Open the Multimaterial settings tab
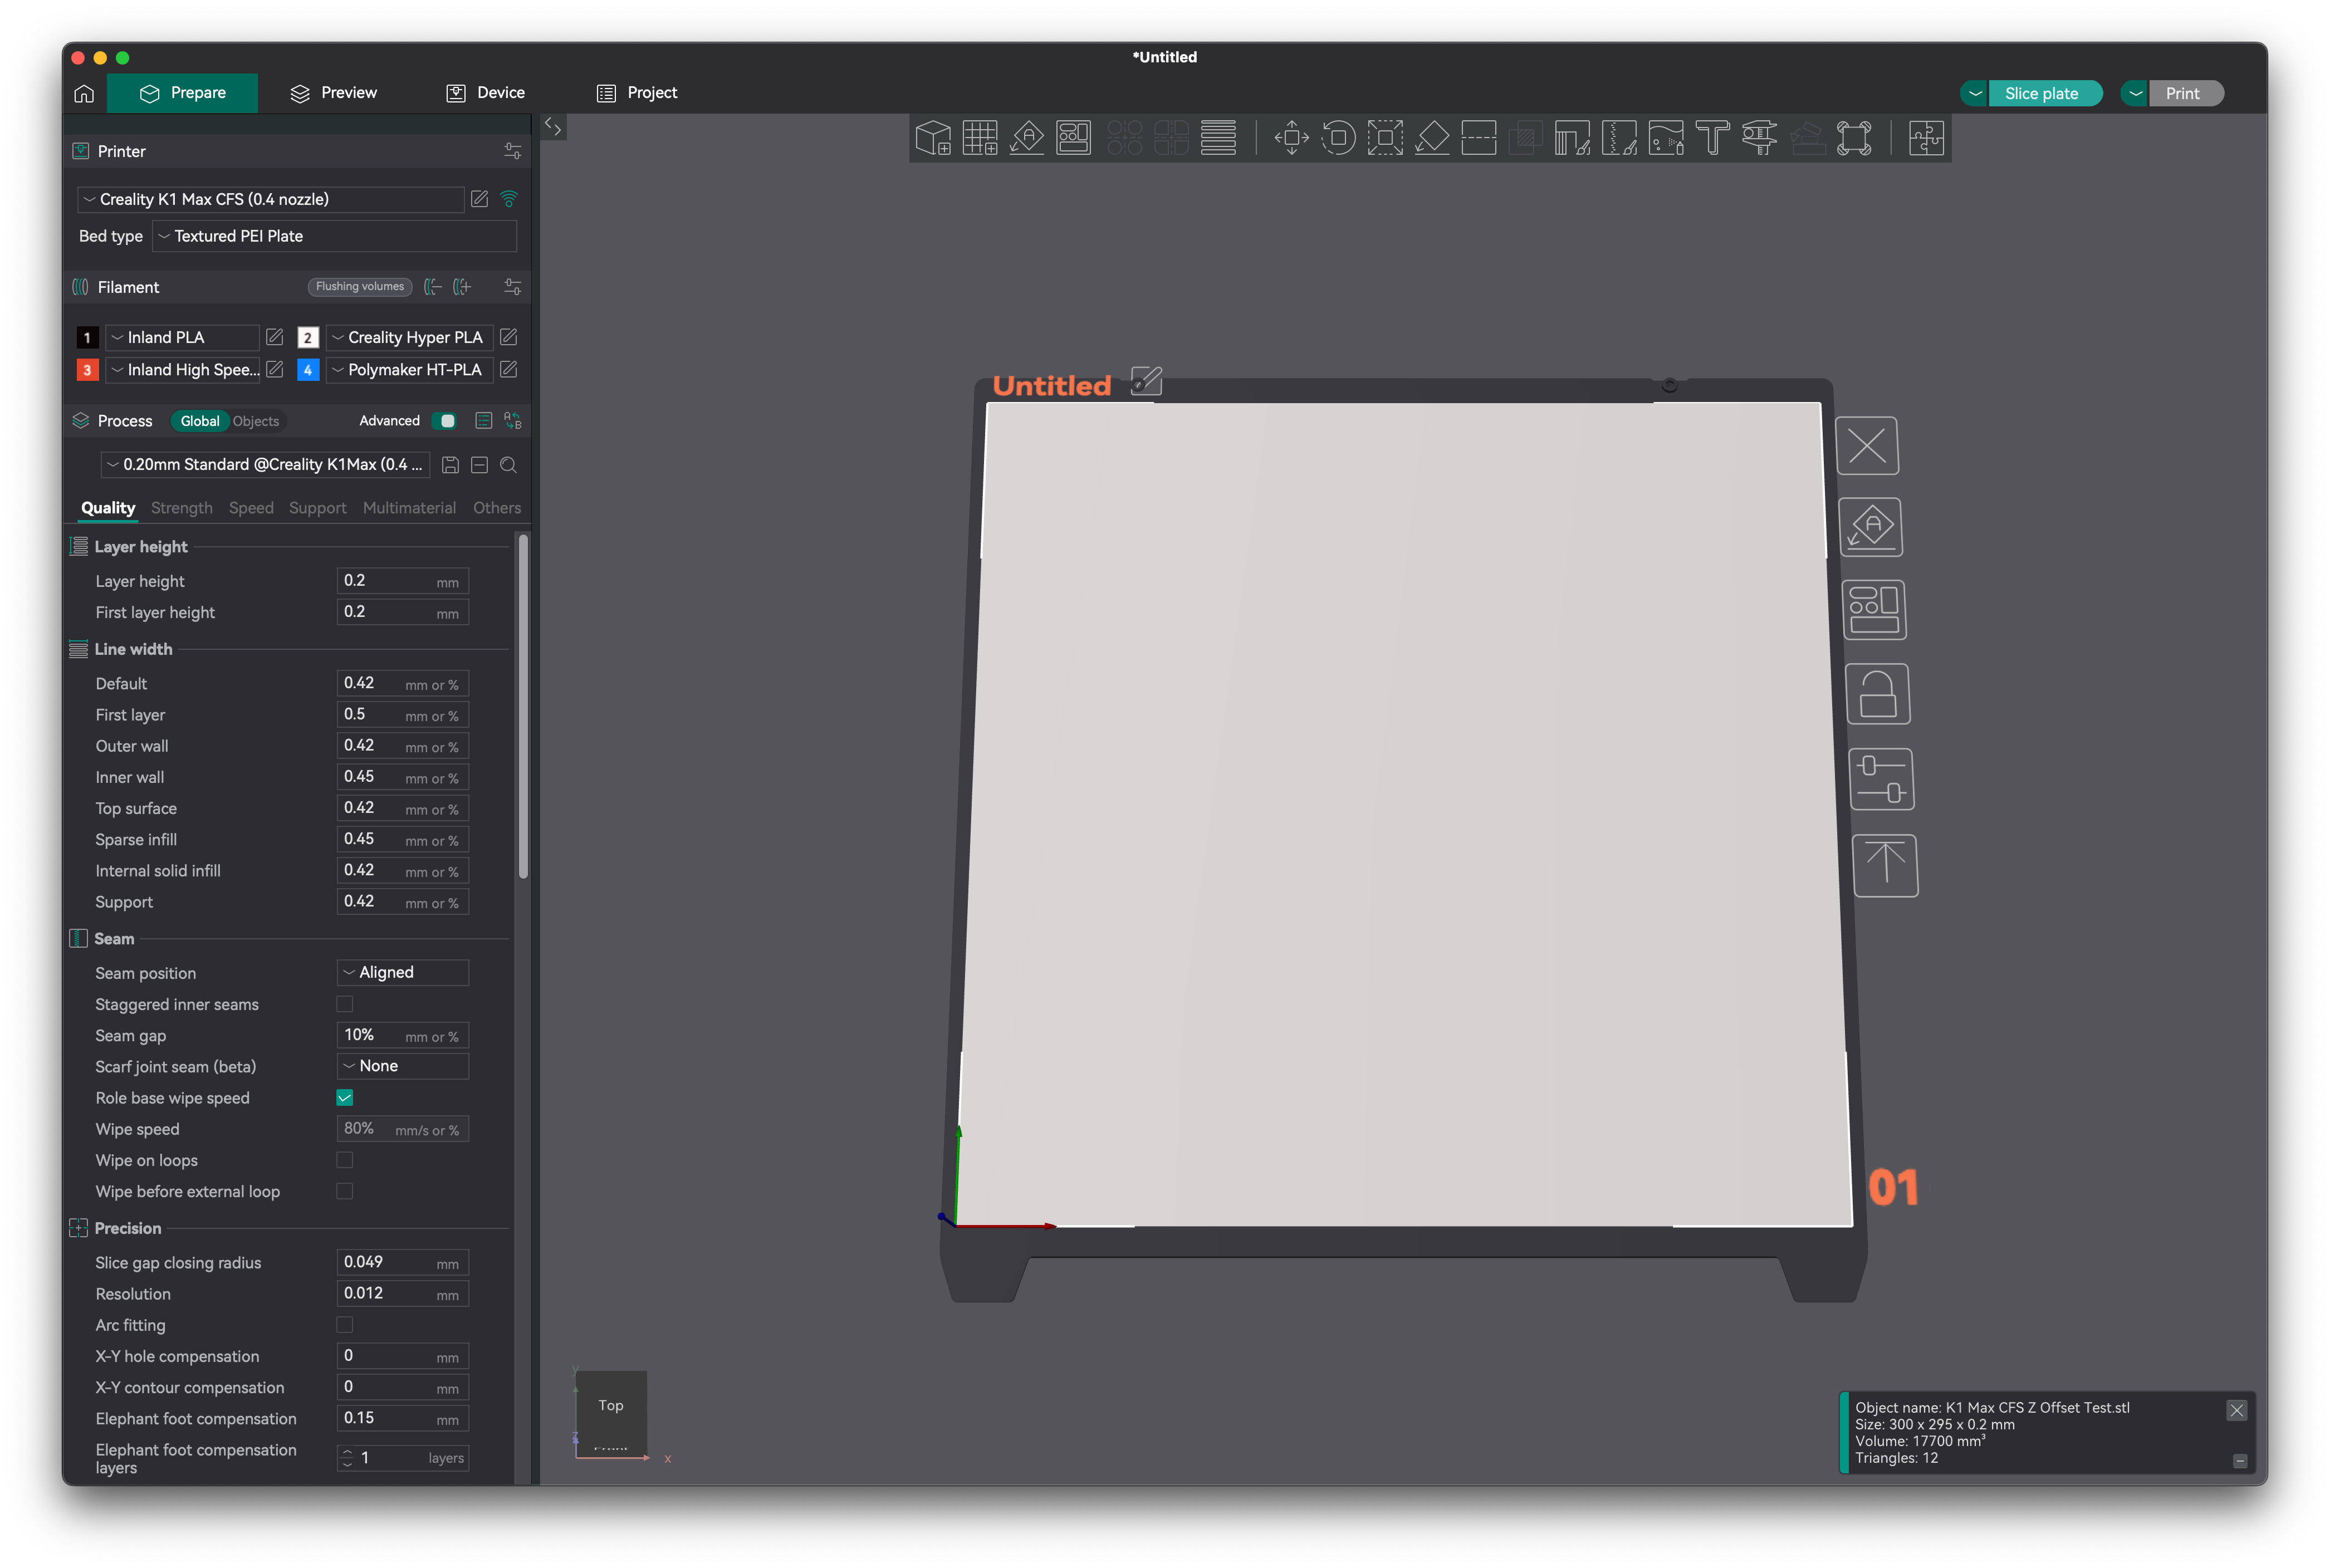The height and width of the screenshot is (1568, 2330). (409, 508)
